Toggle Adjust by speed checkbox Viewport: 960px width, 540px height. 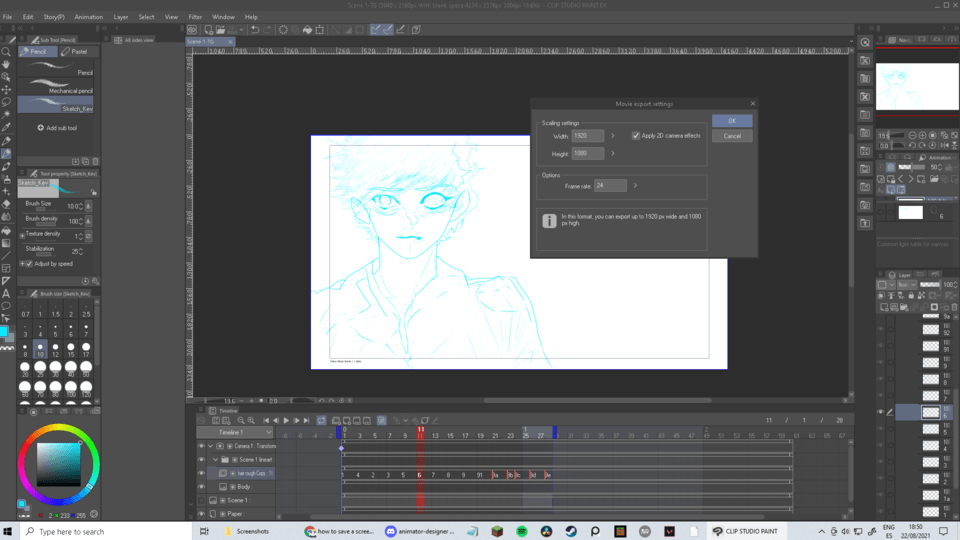pos(28,264)
